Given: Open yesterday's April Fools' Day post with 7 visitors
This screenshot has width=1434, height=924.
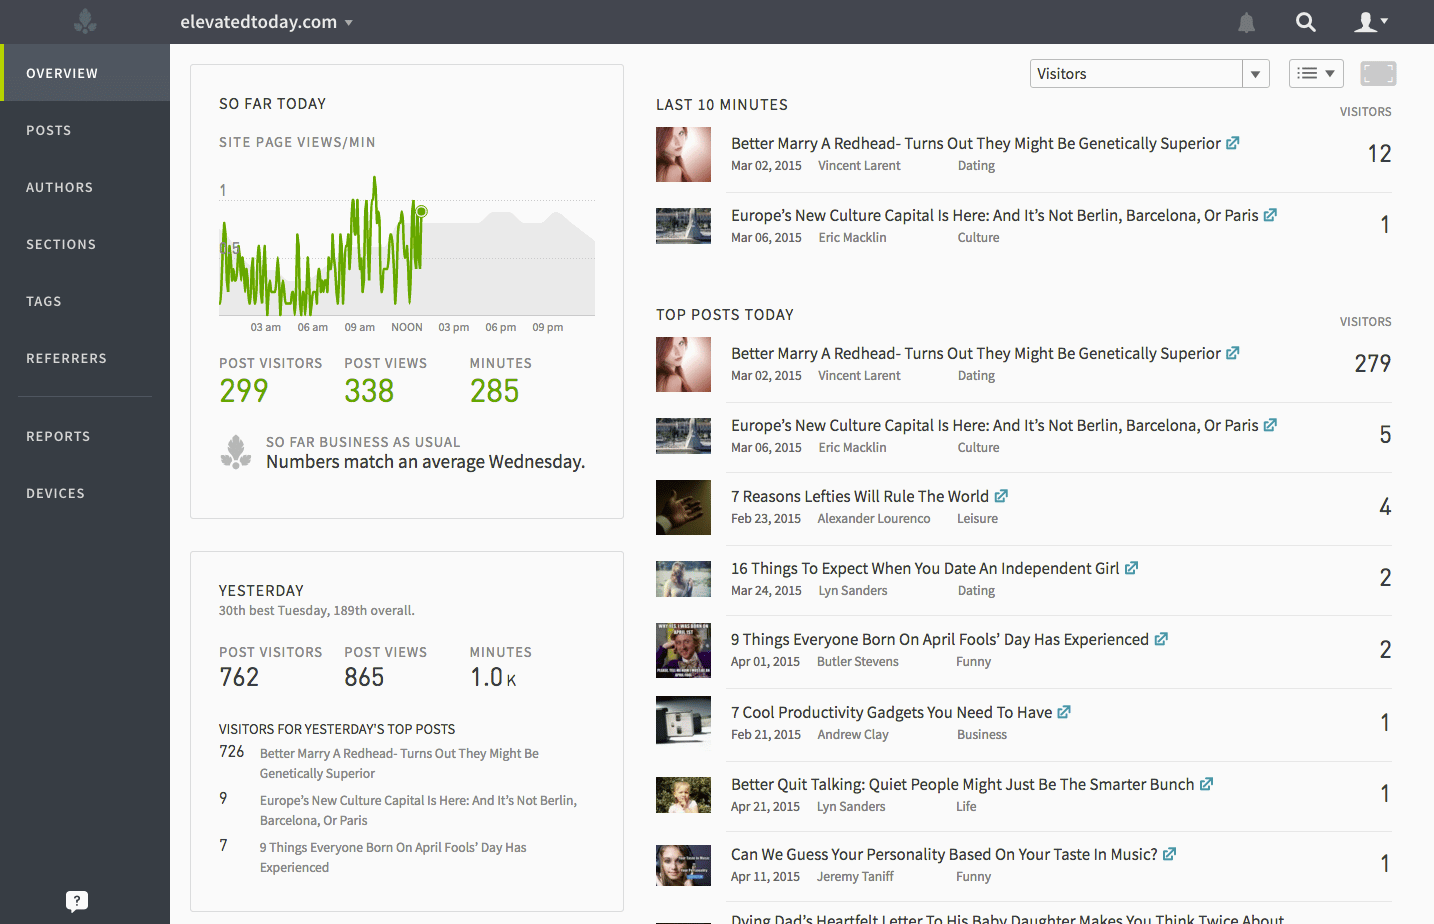Looking at the screenshot, I should [393, 857].
